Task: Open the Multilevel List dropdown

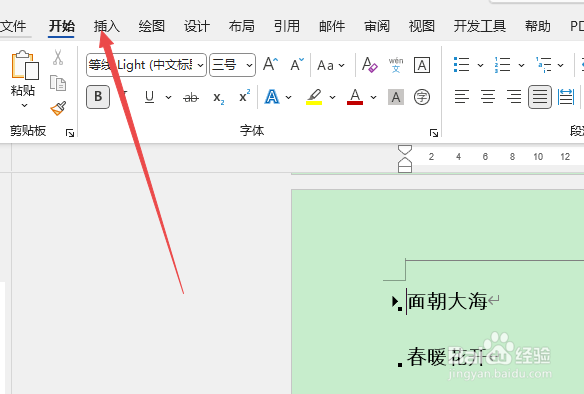Action: (x=561, y=66)
